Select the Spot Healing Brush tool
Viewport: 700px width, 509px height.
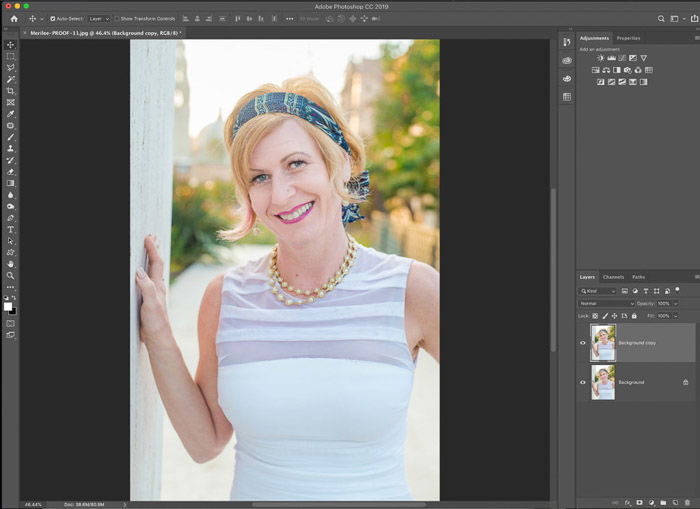point(10,126)
